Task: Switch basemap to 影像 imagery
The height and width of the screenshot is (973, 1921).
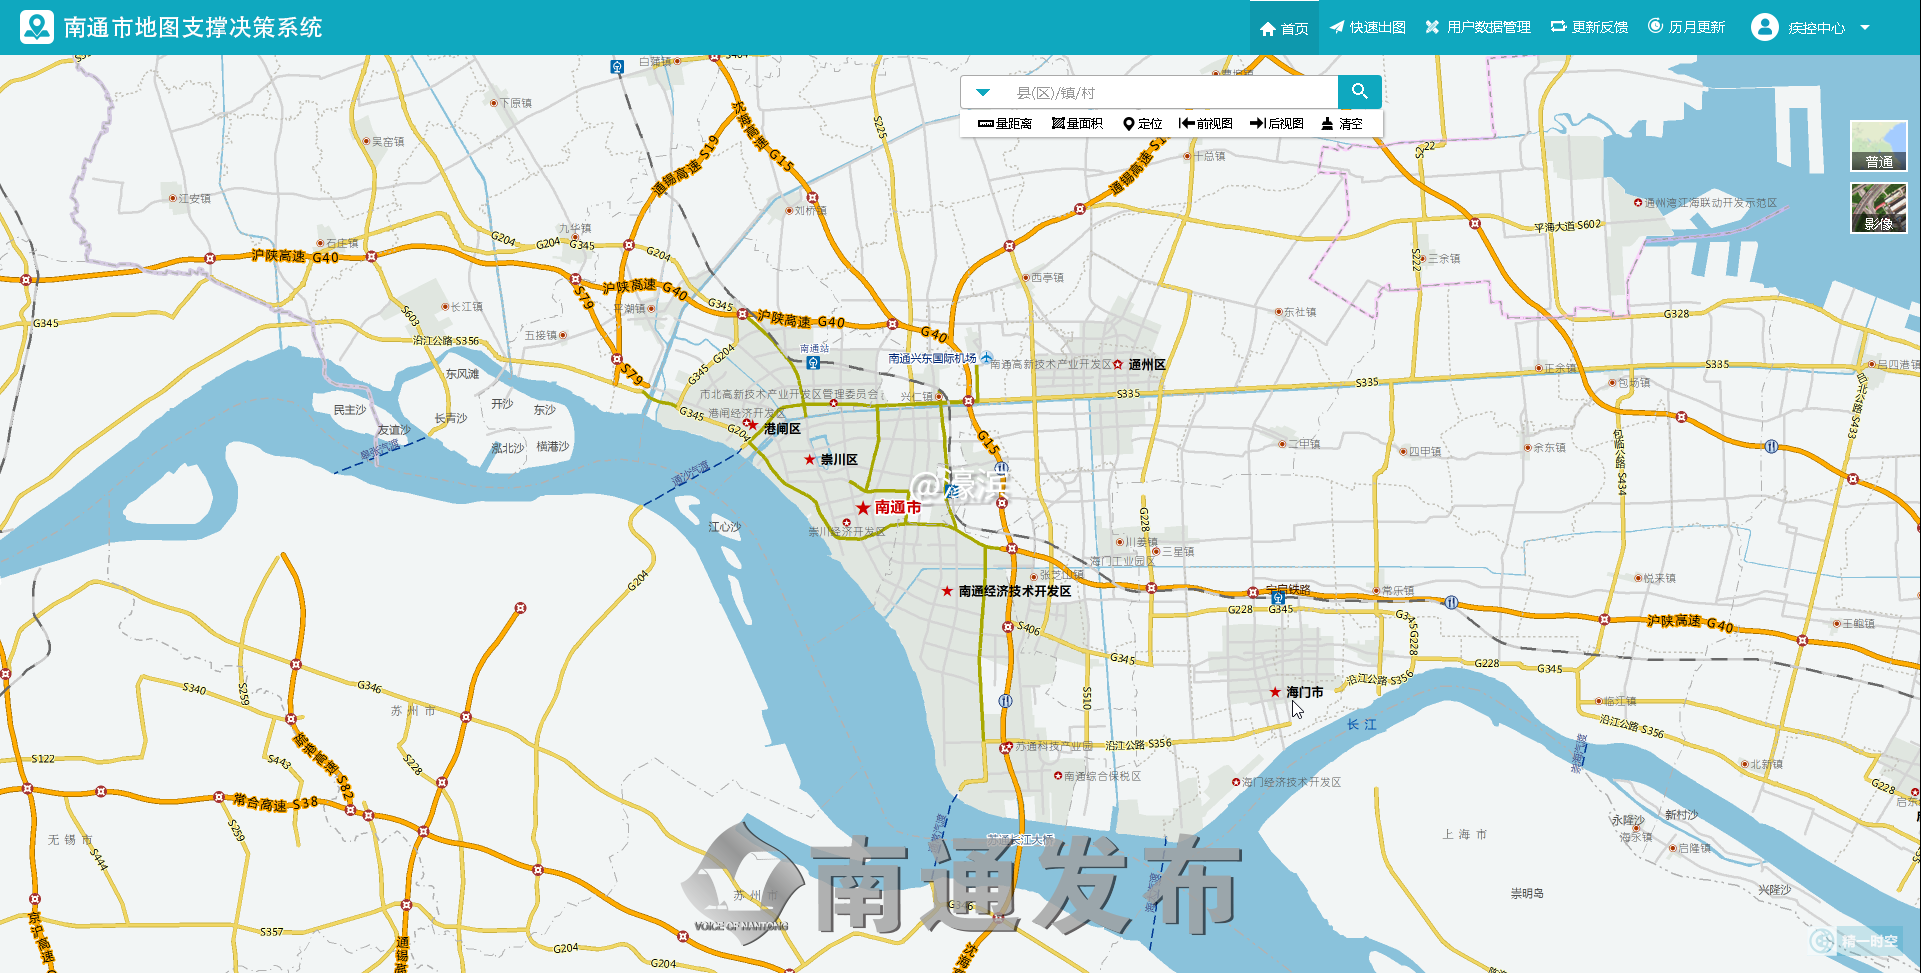Action: (x=1878, y=208)
